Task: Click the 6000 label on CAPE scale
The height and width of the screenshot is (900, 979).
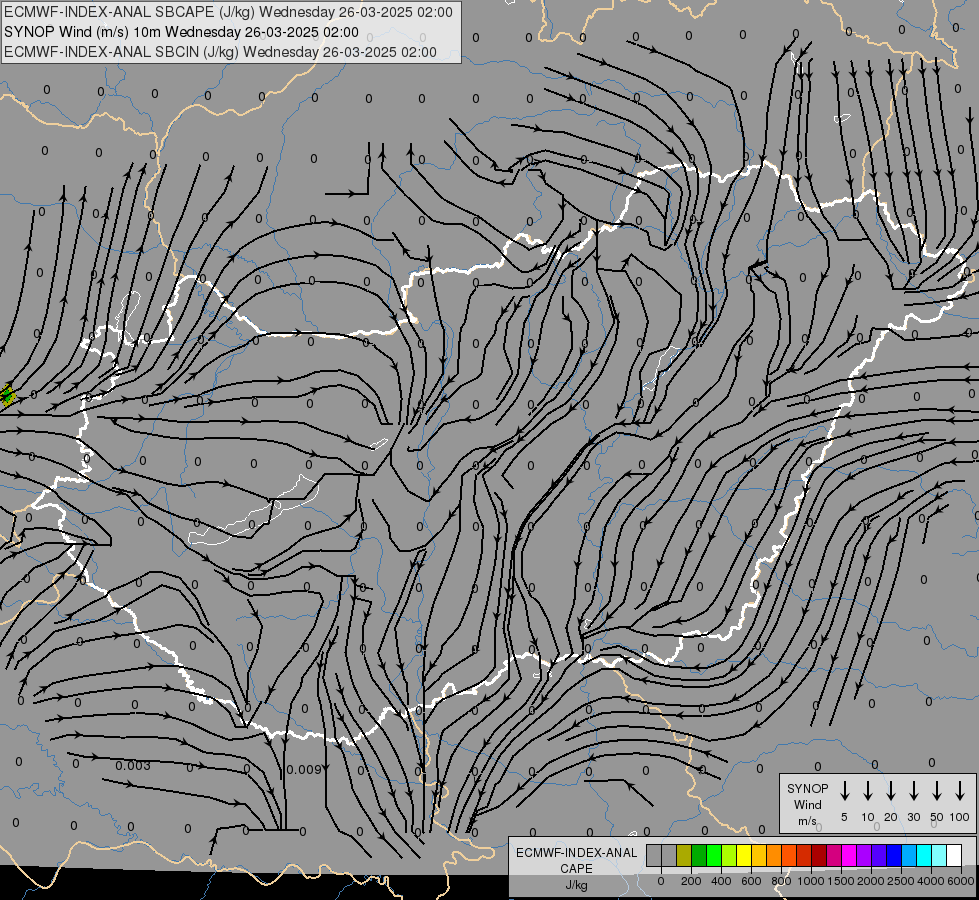Action: 960,881
